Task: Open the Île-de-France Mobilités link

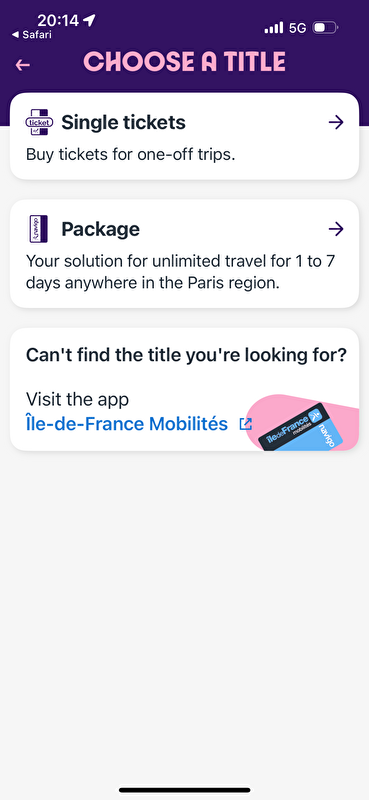Action: tap(127, 423)
